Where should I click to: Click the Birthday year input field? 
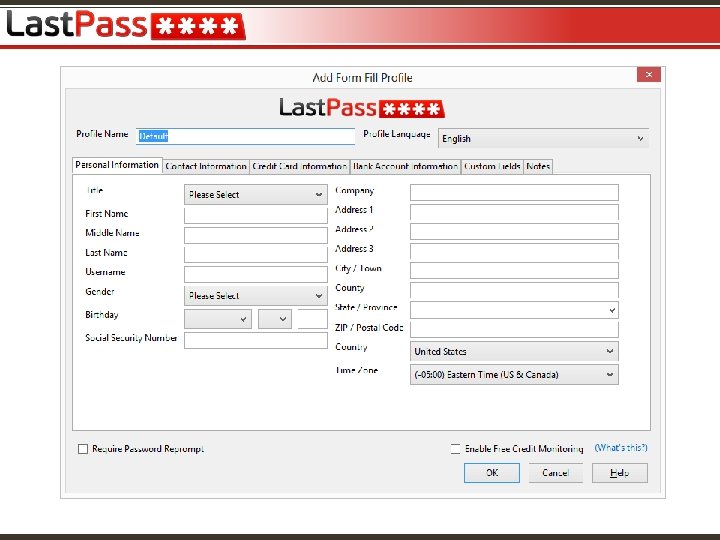[x=313, y=319]
